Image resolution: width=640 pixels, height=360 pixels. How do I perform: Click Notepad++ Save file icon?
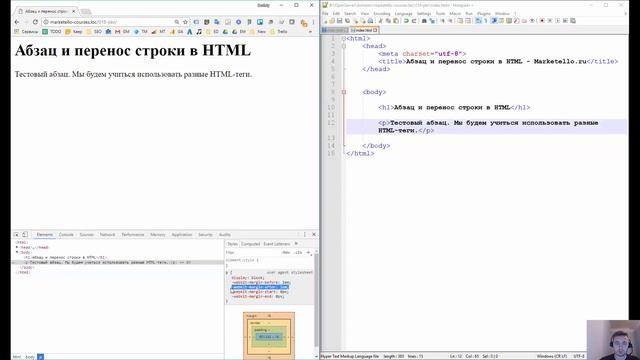(339, 21)
